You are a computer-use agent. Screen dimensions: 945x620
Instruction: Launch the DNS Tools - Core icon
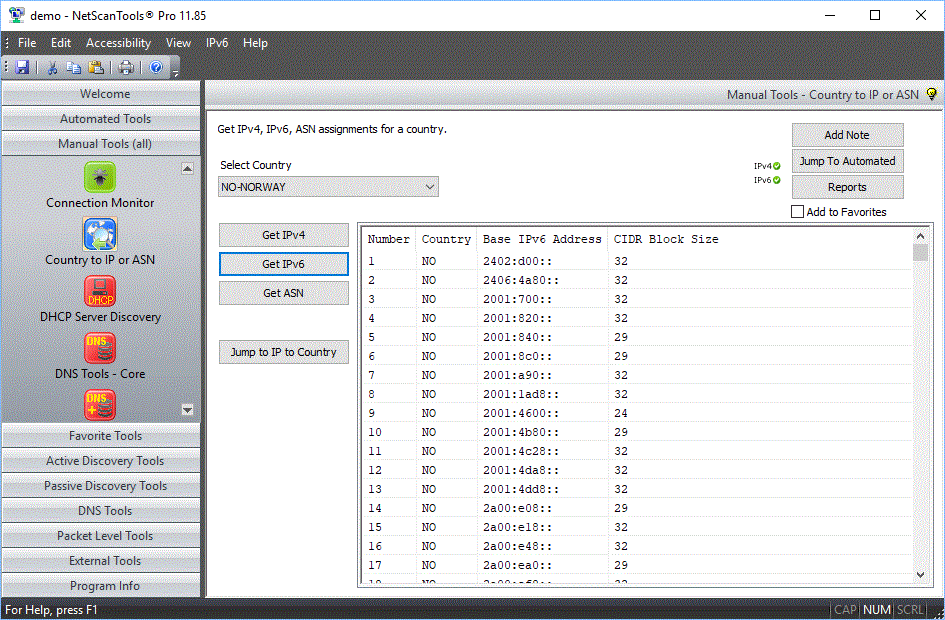tap(100, 348)
